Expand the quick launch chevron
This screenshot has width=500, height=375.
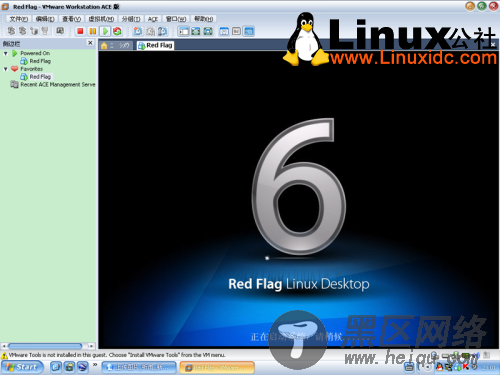pos(95,365)
